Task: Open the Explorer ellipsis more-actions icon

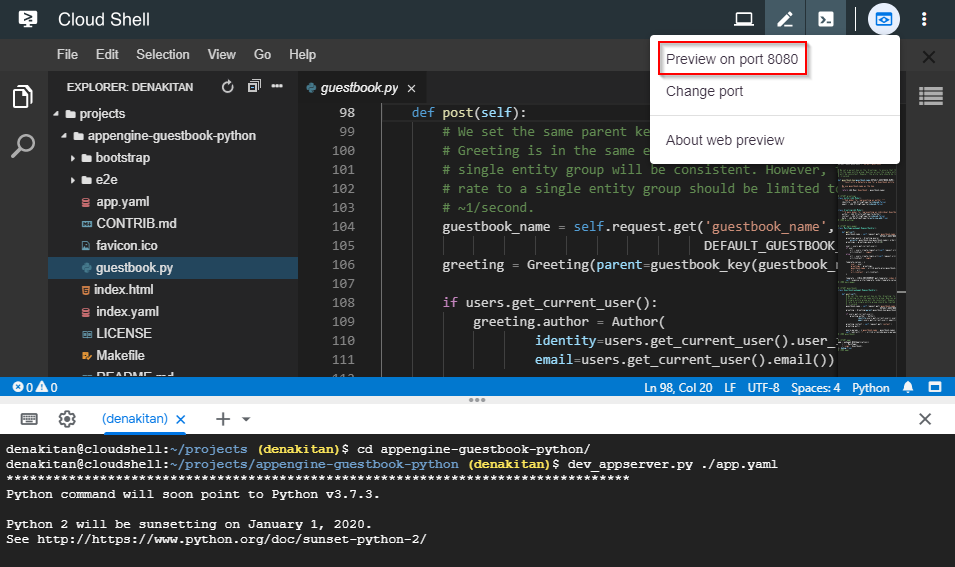Action: coord(277,86)
